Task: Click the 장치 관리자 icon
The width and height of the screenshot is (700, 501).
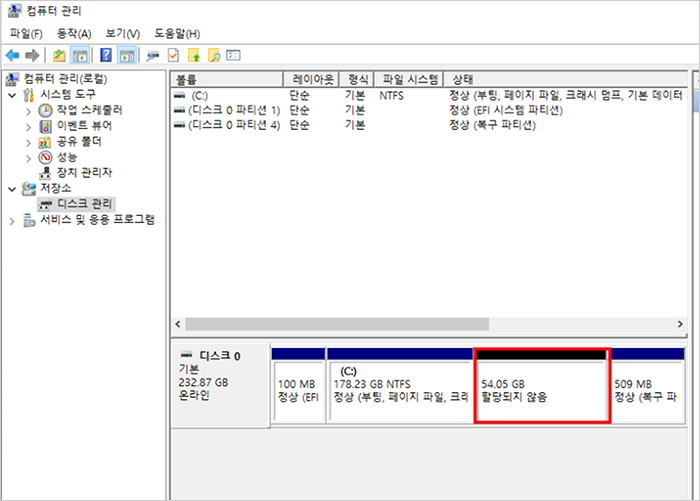Action: pyautogui.click(x=46, y=173)
